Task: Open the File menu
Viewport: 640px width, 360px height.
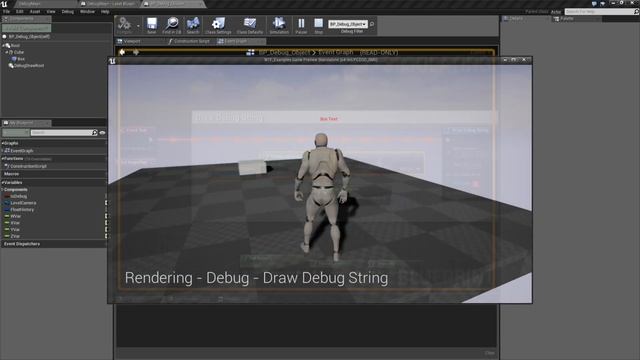Action: click(x=7, y=11)
